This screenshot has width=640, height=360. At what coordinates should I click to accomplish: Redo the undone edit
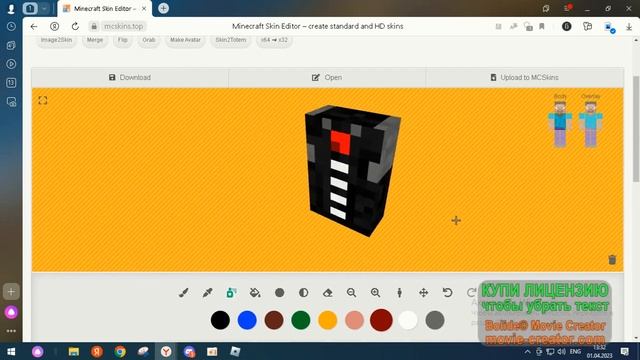coord(471,293)
